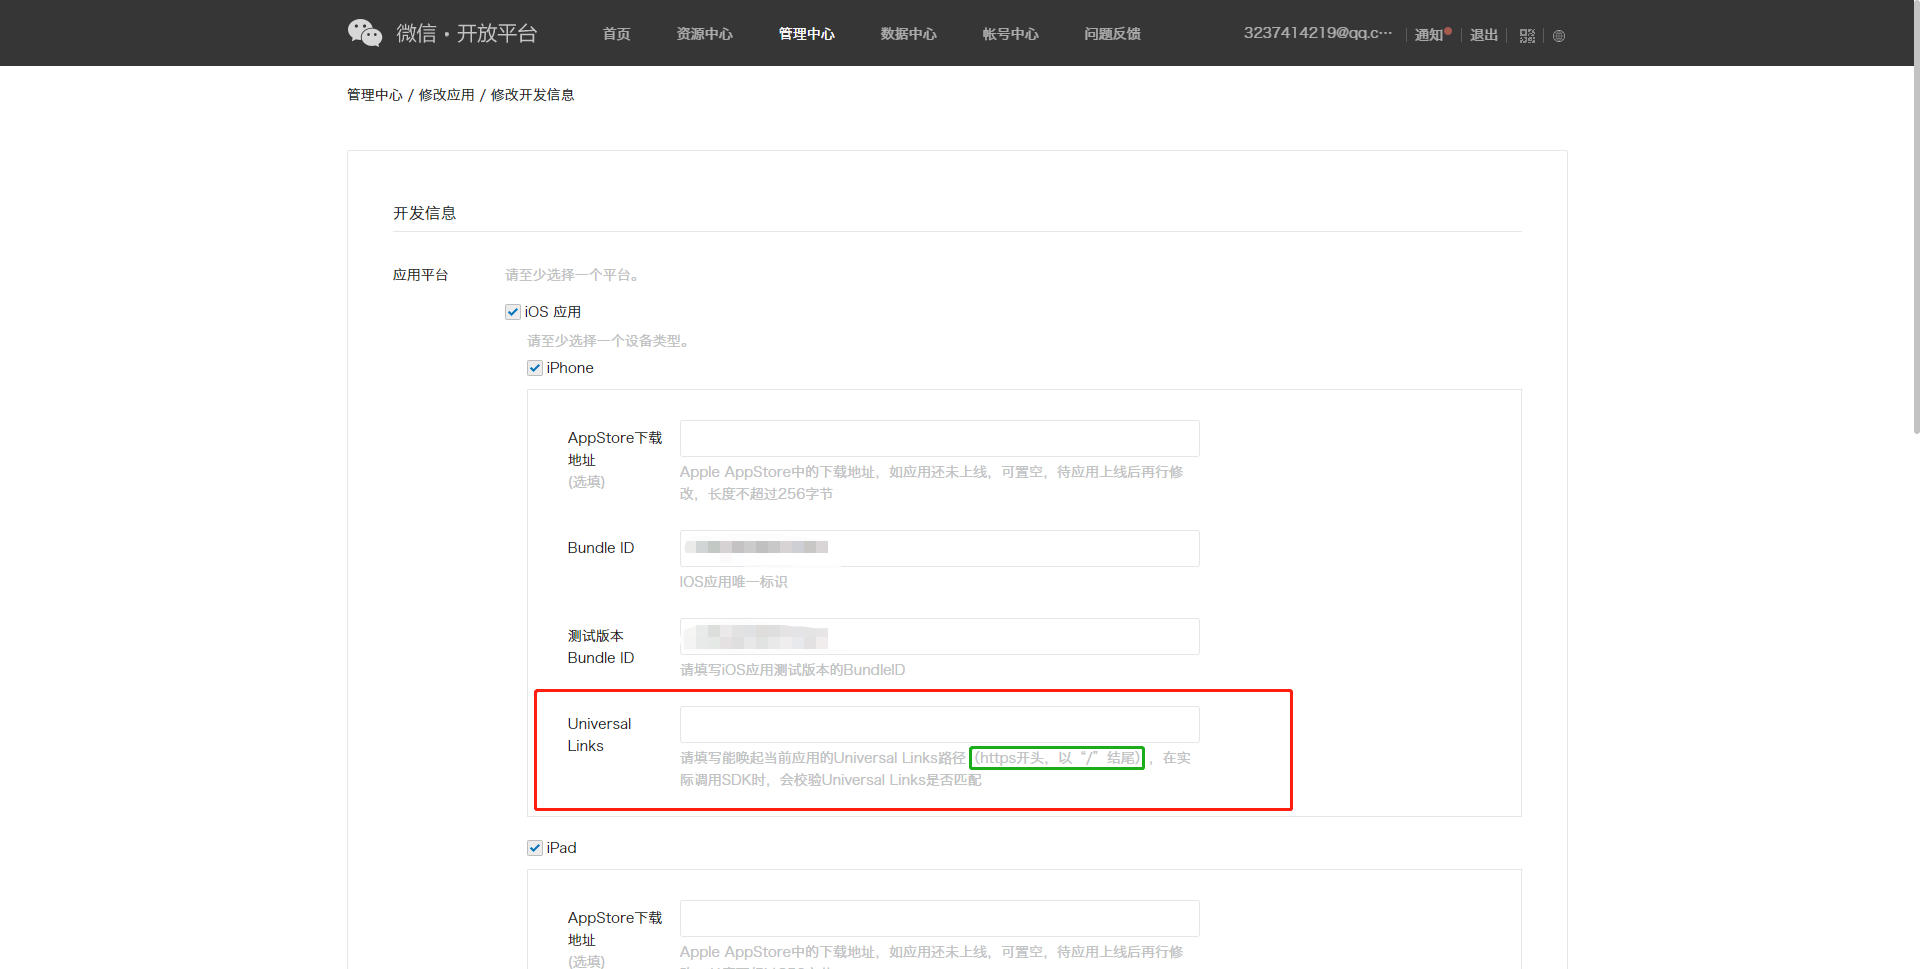Click 修改应用 breadcrumb link
The image size is (1920, 969).
point(446,95)
